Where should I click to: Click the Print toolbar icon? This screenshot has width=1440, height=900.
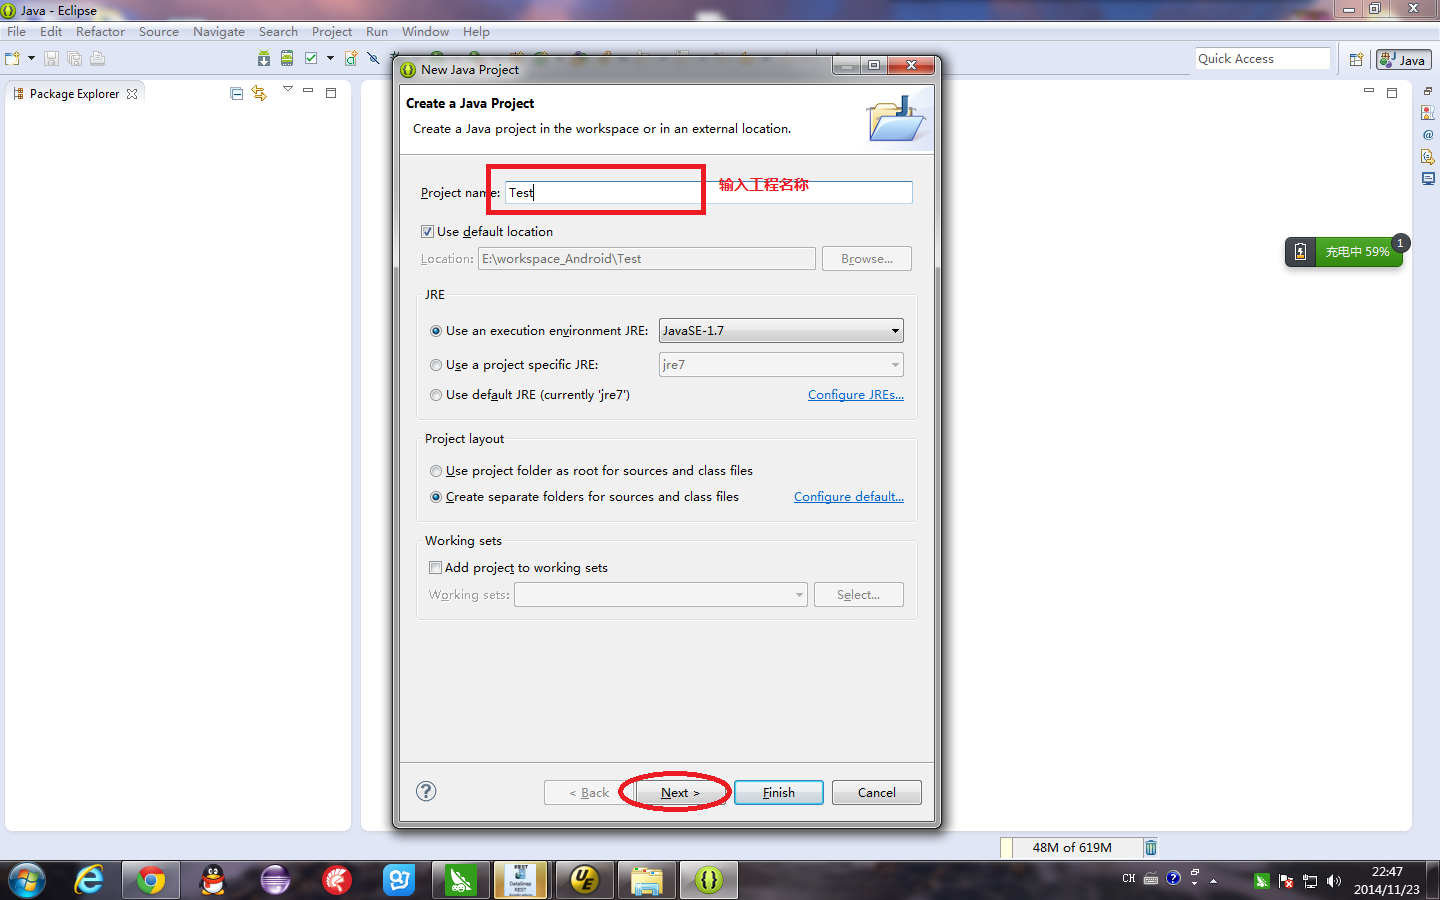tap(97, 59)
